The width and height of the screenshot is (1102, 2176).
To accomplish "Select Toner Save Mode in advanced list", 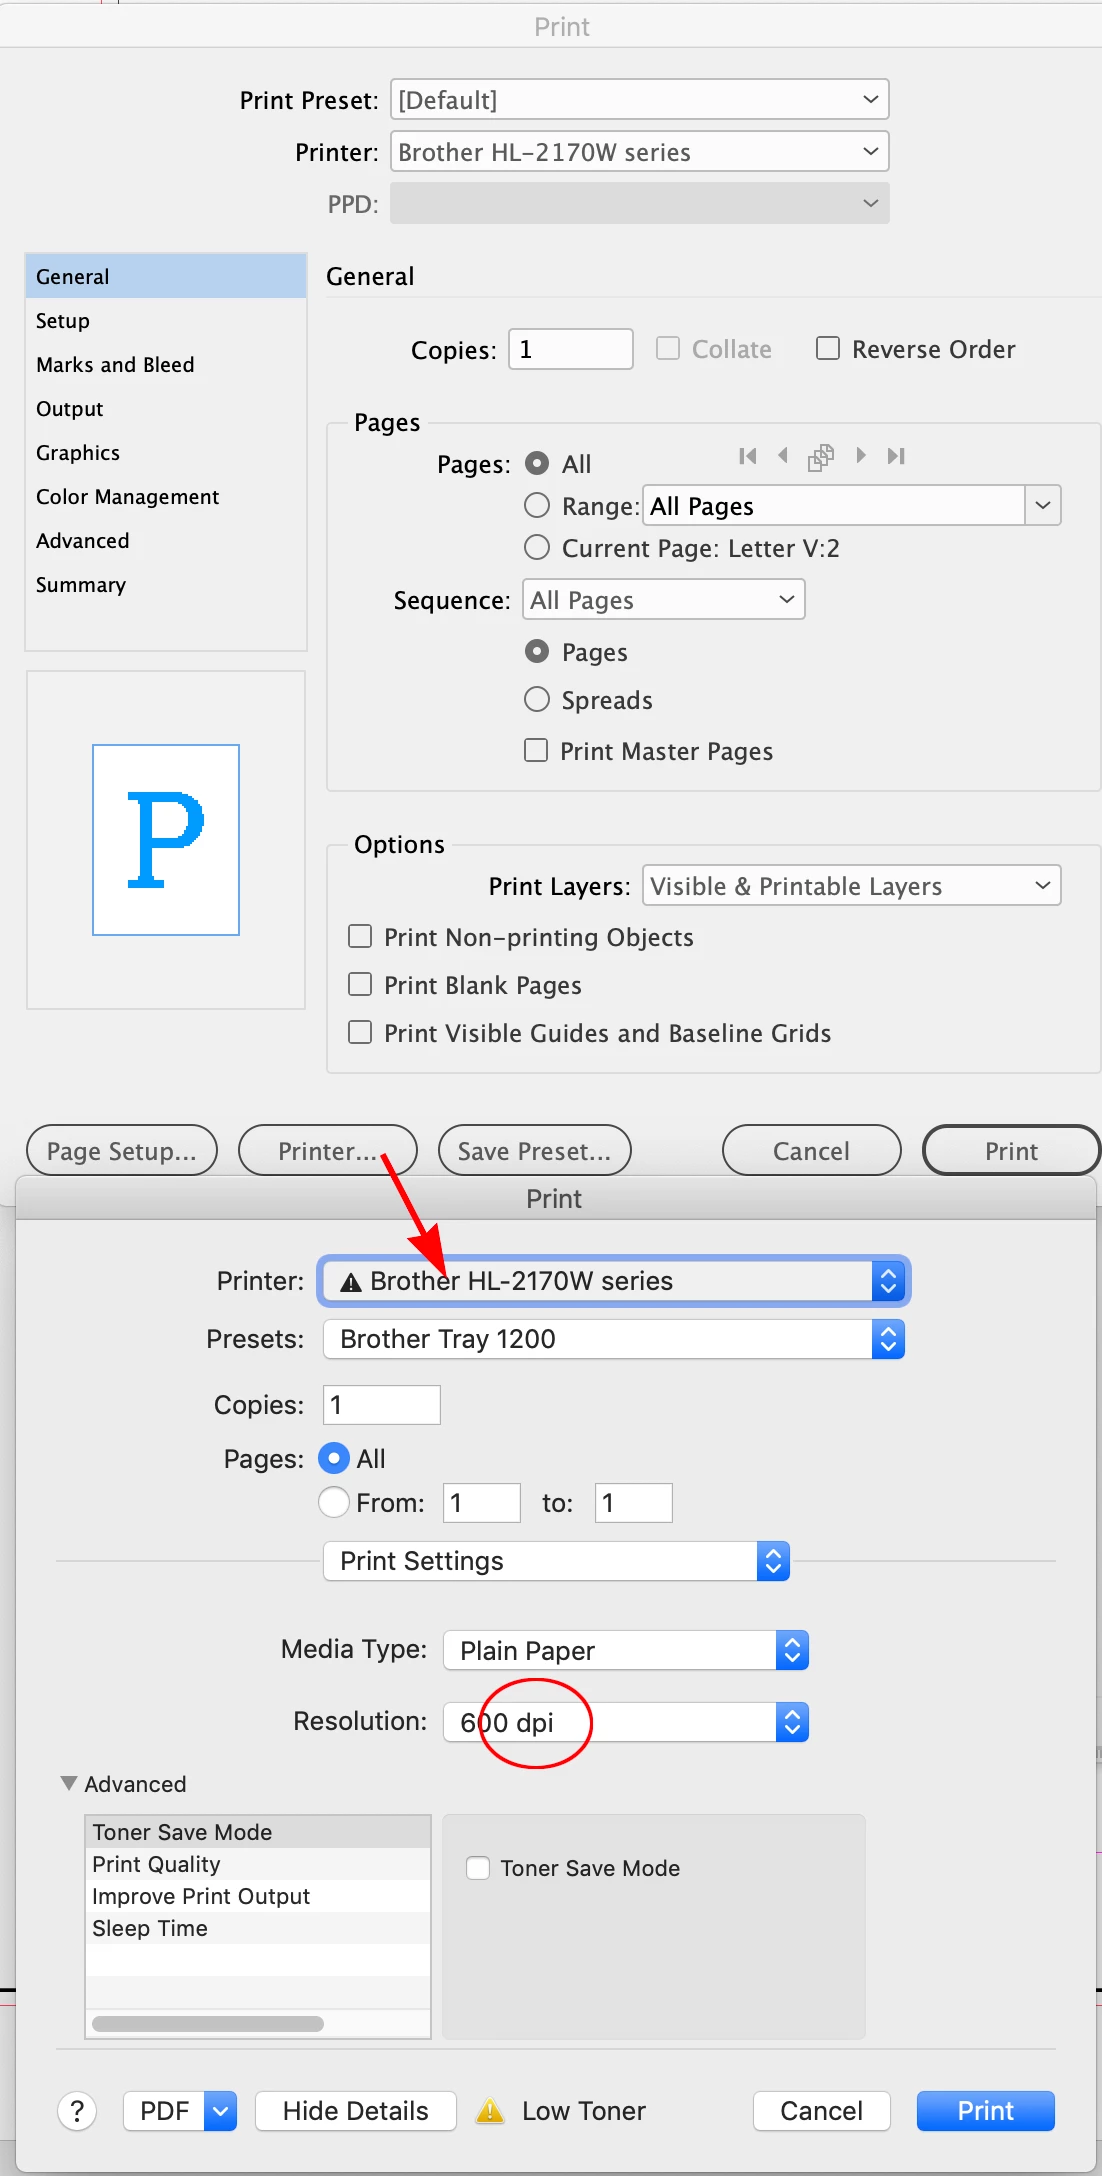I will click(x=258, y=1832).
